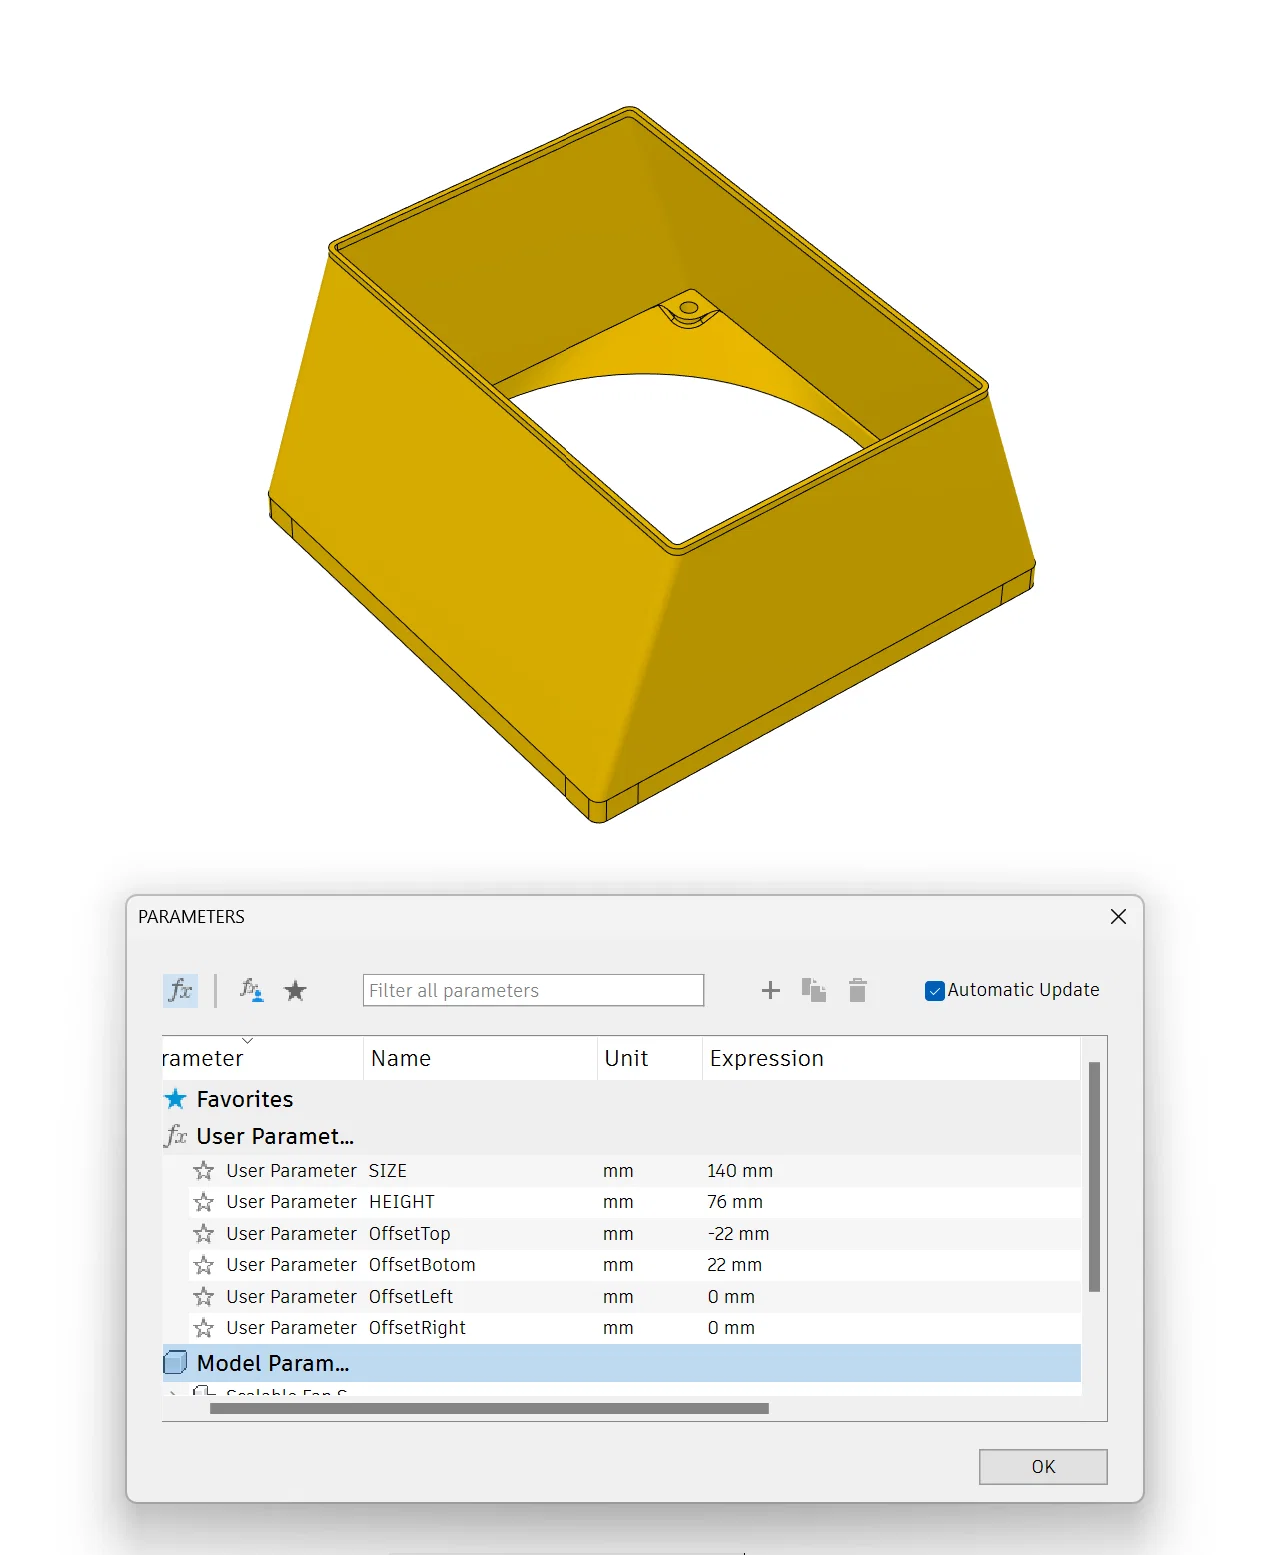This screenshot has height=1555, width=1286.
Task: Edit the 0 mm expression for OffsetLeft
Action: click(x=731, y=1296)
